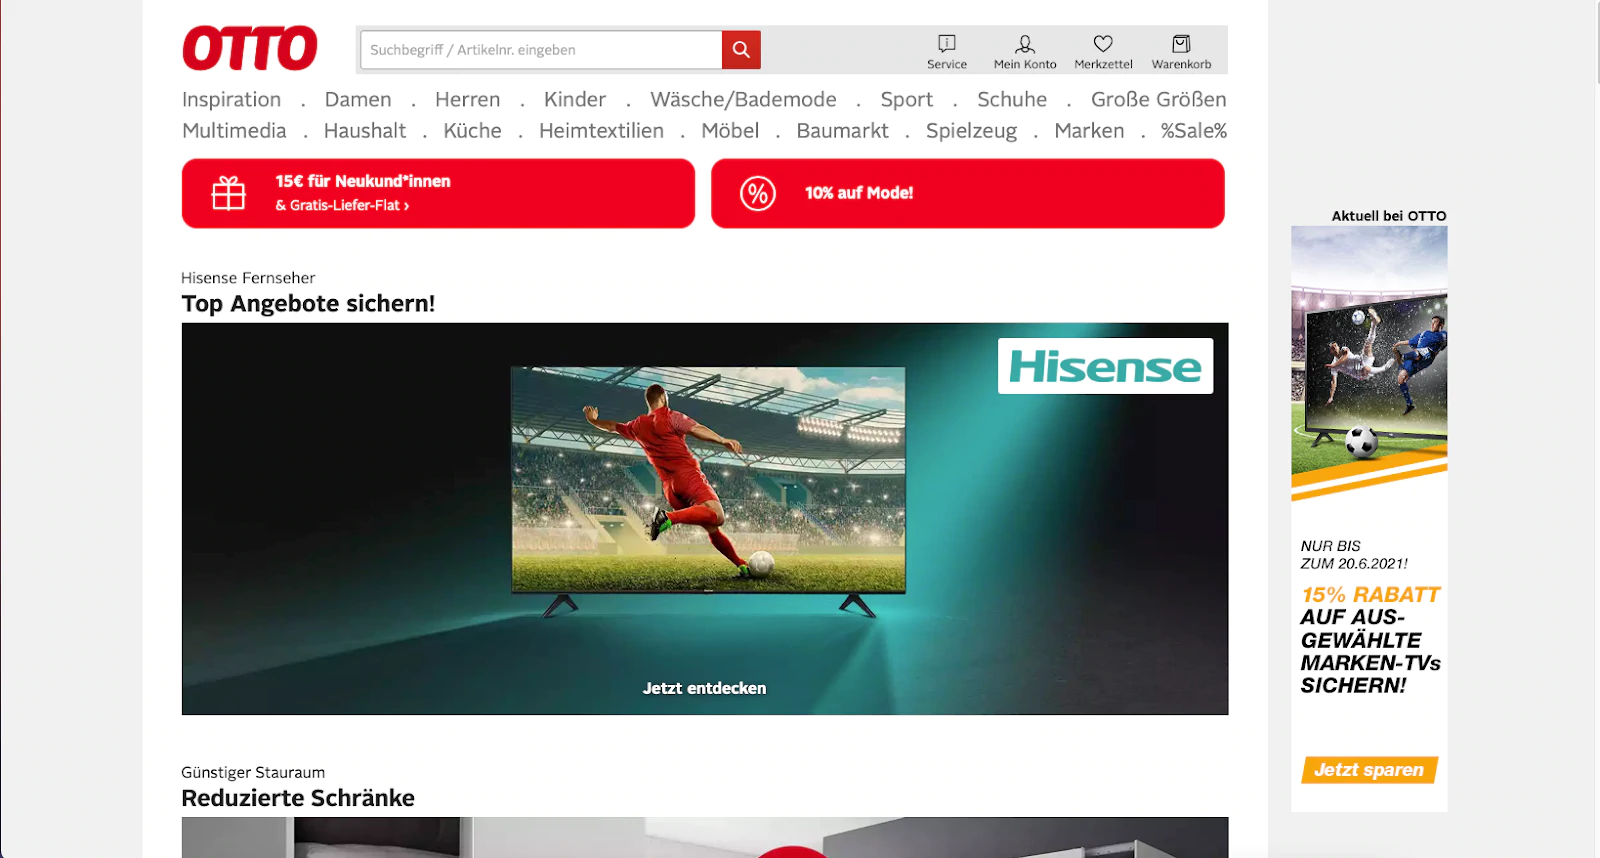
Task: Open the %Sale% category
Action: pyautogui.click(x=1193, y=130)
